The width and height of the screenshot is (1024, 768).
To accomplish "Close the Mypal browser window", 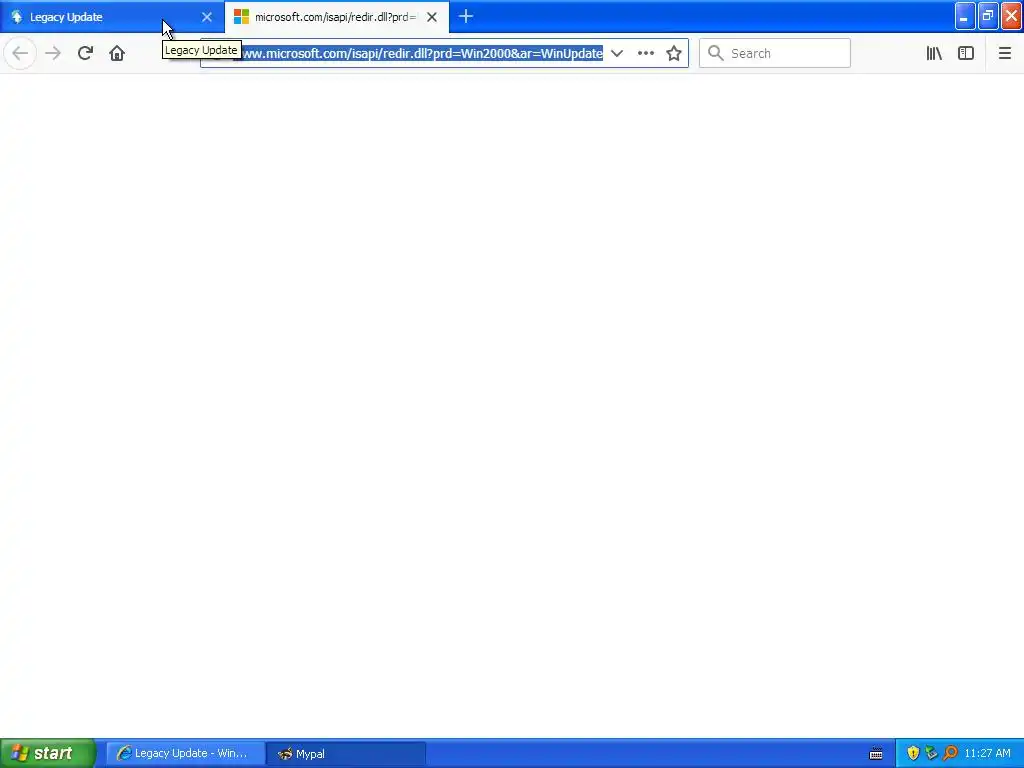I will coord(1012,16).
